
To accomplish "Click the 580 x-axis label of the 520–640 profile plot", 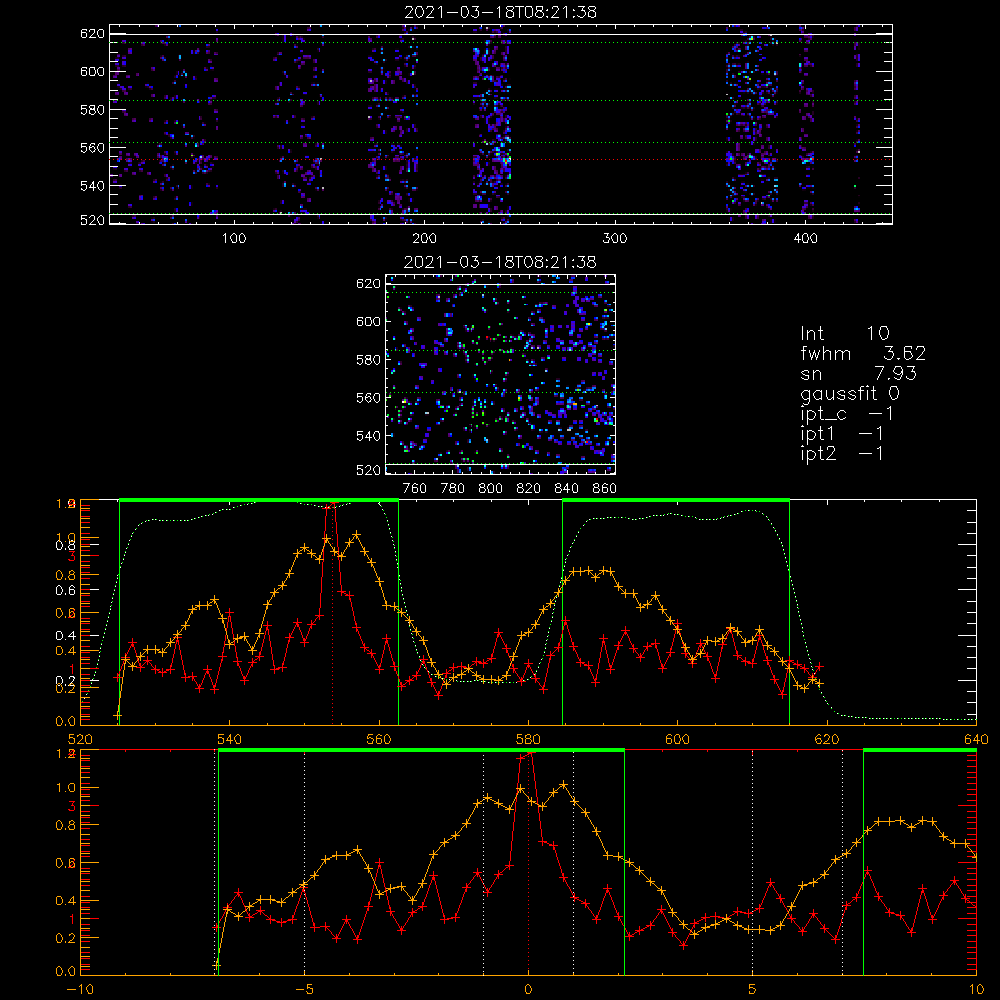I will (528, 740).
